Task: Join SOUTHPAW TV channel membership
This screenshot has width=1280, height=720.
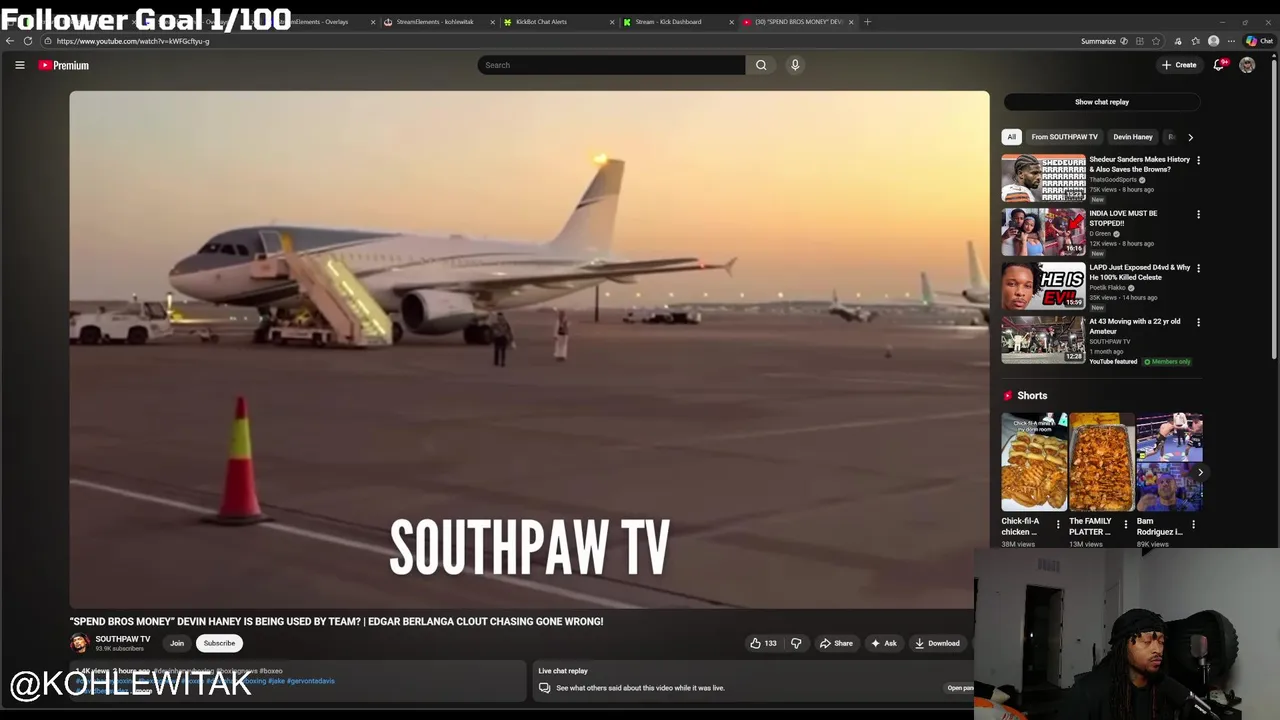Action: 177,643
